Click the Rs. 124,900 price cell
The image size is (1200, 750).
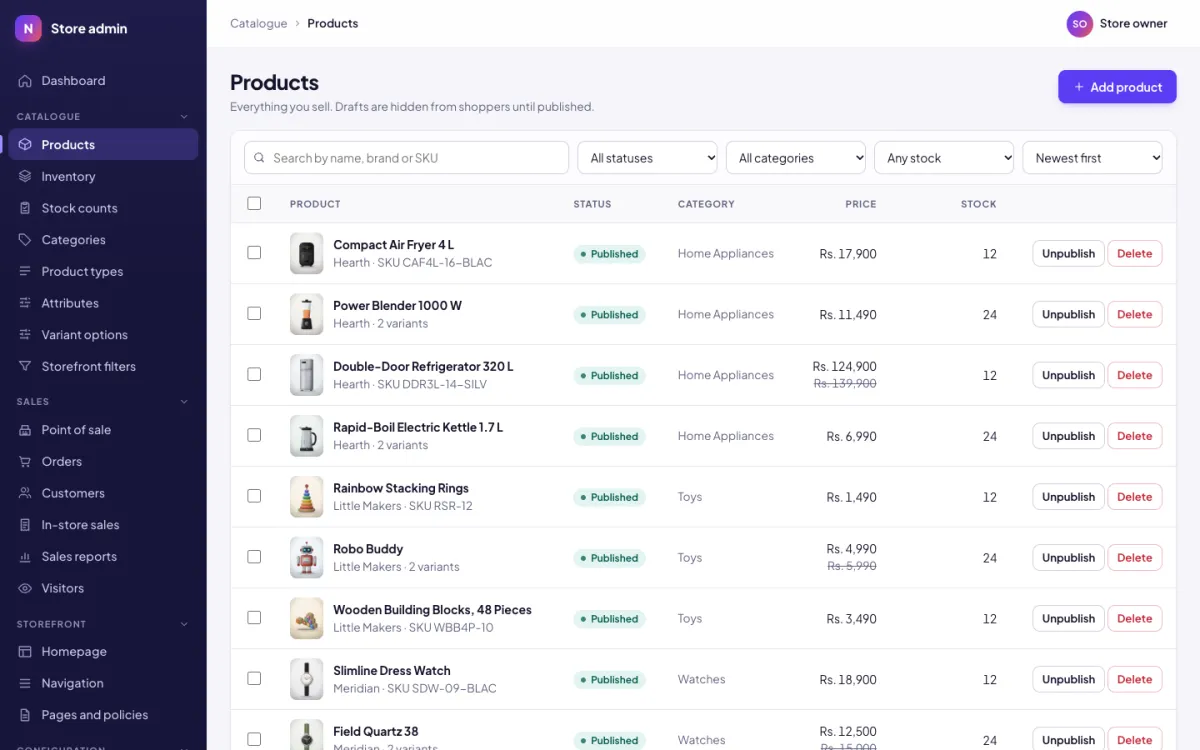click(x=844, y=367)
